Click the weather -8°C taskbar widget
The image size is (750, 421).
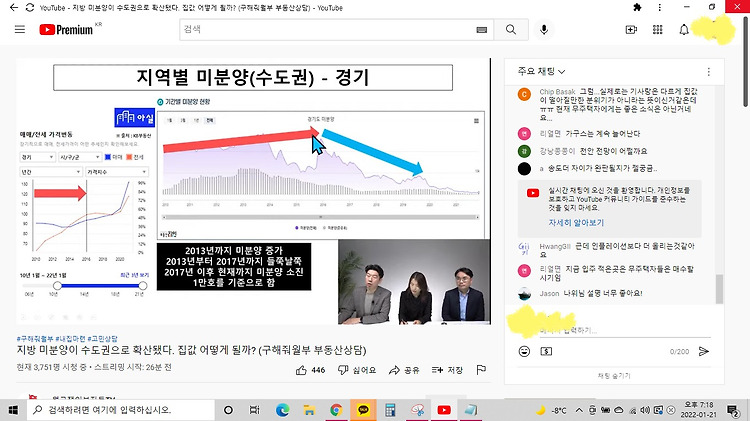[551, 410]
